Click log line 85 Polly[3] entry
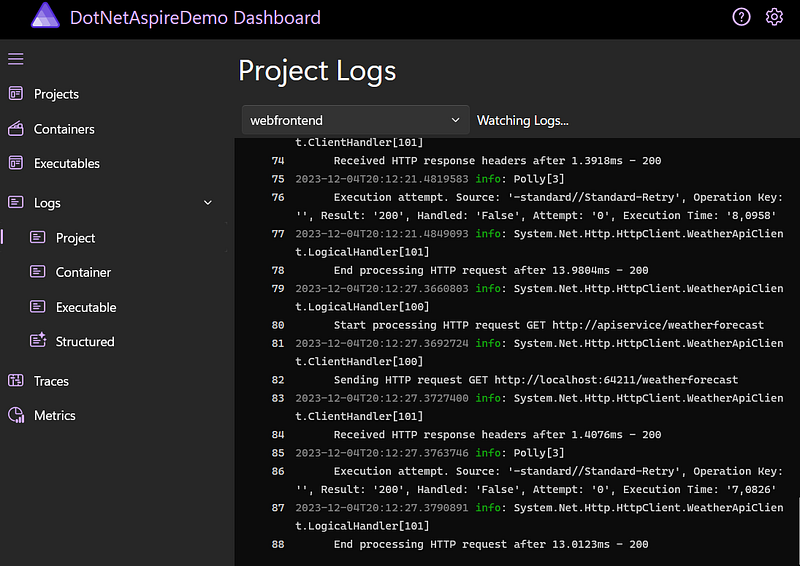The width and height of the screenshot is (800, 566). 538,453
